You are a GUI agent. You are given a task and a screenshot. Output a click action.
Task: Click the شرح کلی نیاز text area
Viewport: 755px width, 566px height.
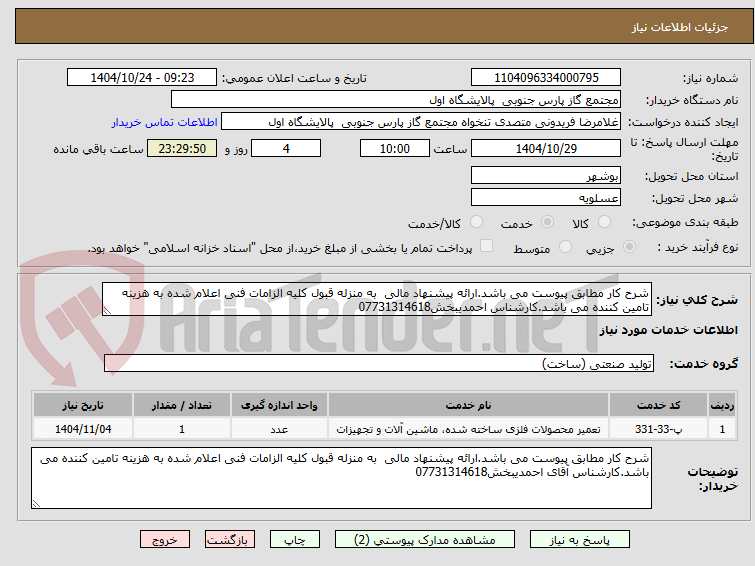click(x=377, y=300)
